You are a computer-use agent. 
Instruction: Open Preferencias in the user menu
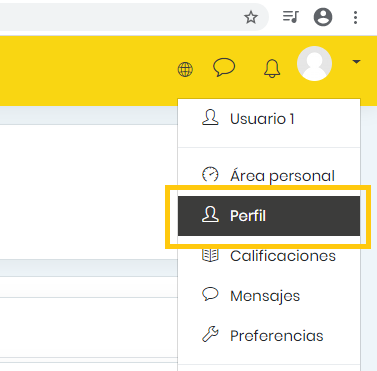pyautogui.click(x=269, y=336)
